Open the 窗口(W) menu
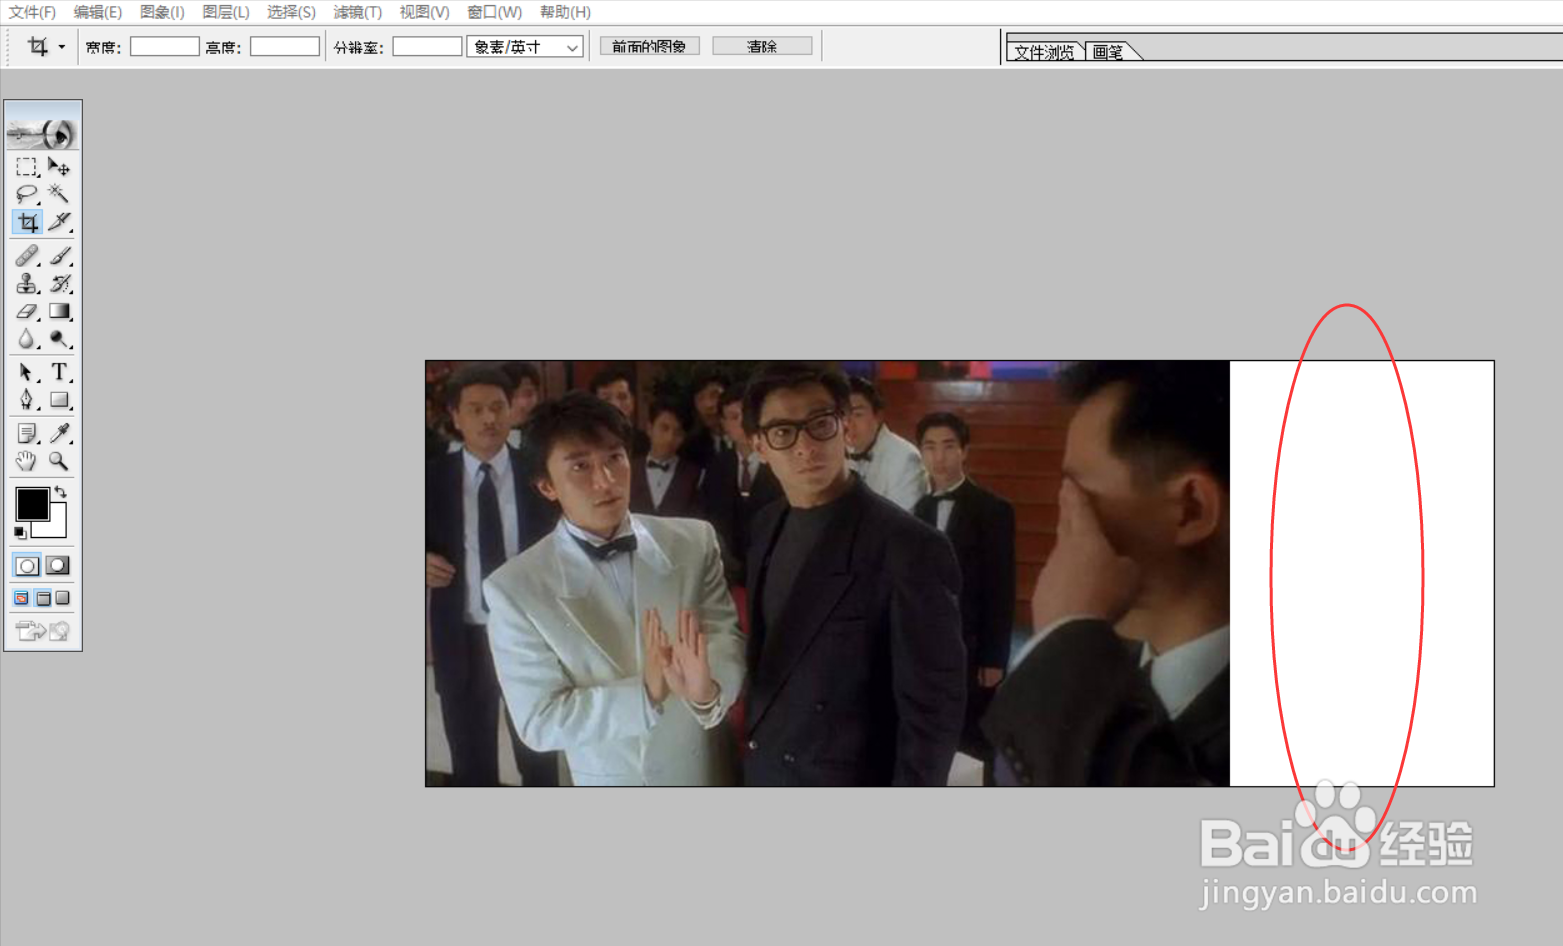This screenshot has height=946, width=1563. (495, 12)
